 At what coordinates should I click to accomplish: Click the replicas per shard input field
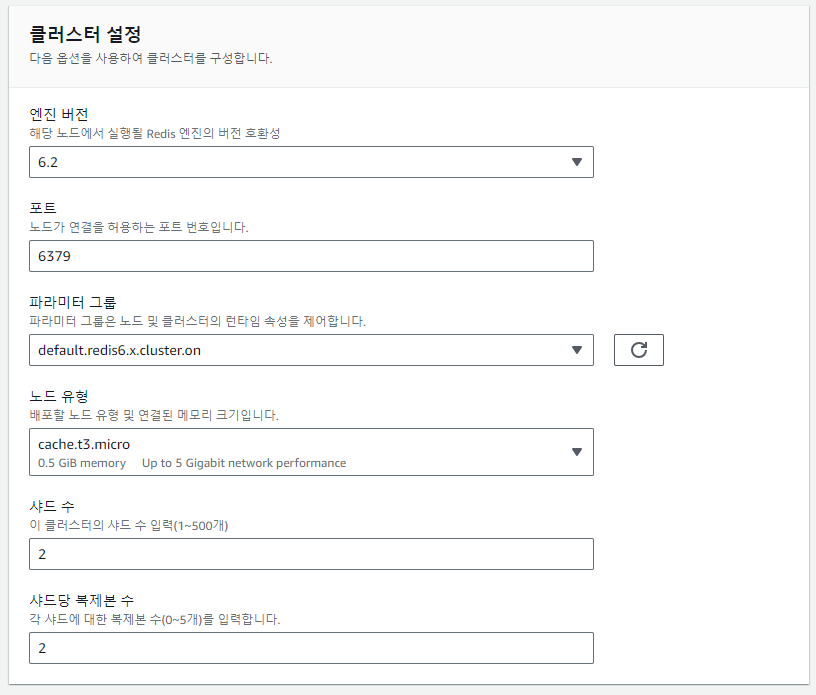pos(311,648)
